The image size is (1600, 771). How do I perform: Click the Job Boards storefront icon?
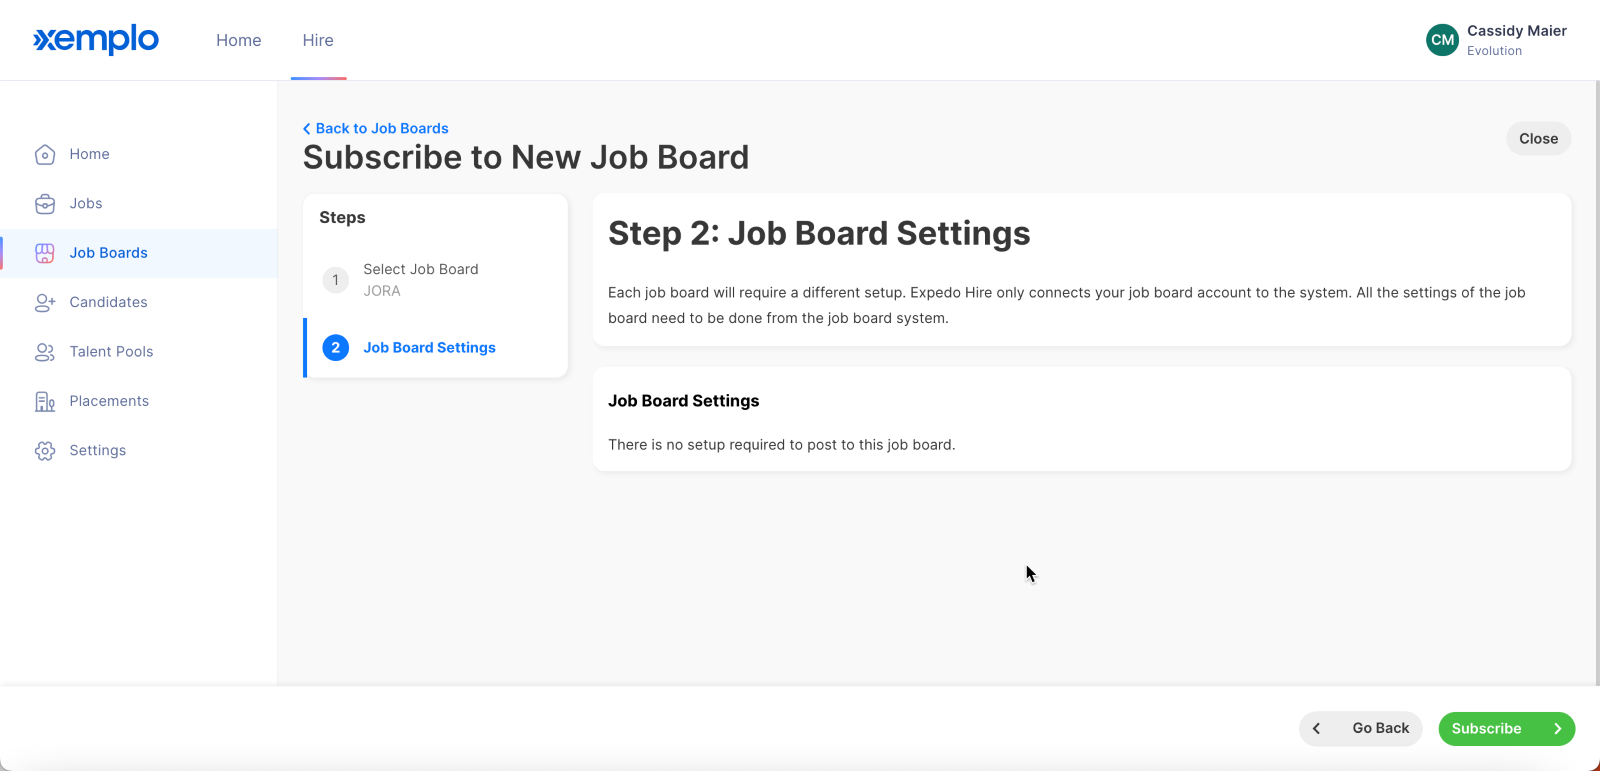(45, 253)
